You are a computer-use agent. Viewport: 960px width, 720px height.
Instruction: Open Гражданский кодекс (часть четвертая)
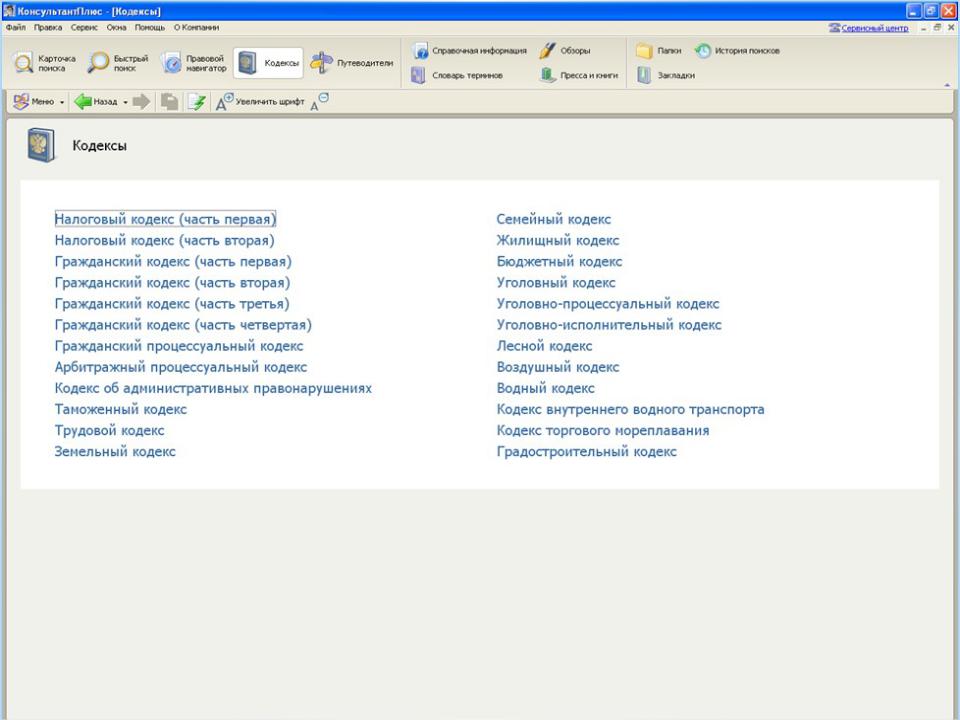pyautogui.click(x=183, y=324)
